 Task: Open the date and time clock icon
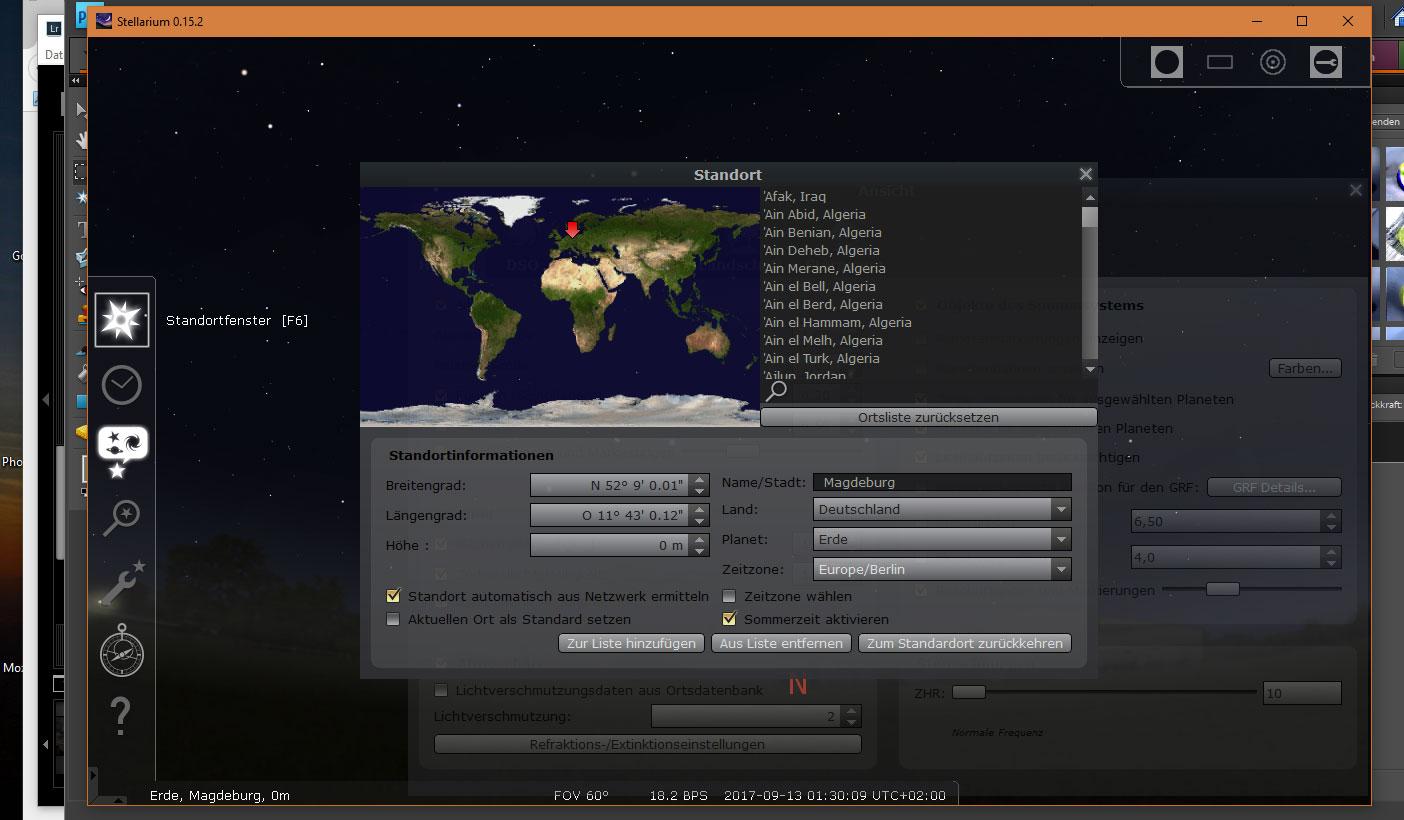tap(122, 385)
